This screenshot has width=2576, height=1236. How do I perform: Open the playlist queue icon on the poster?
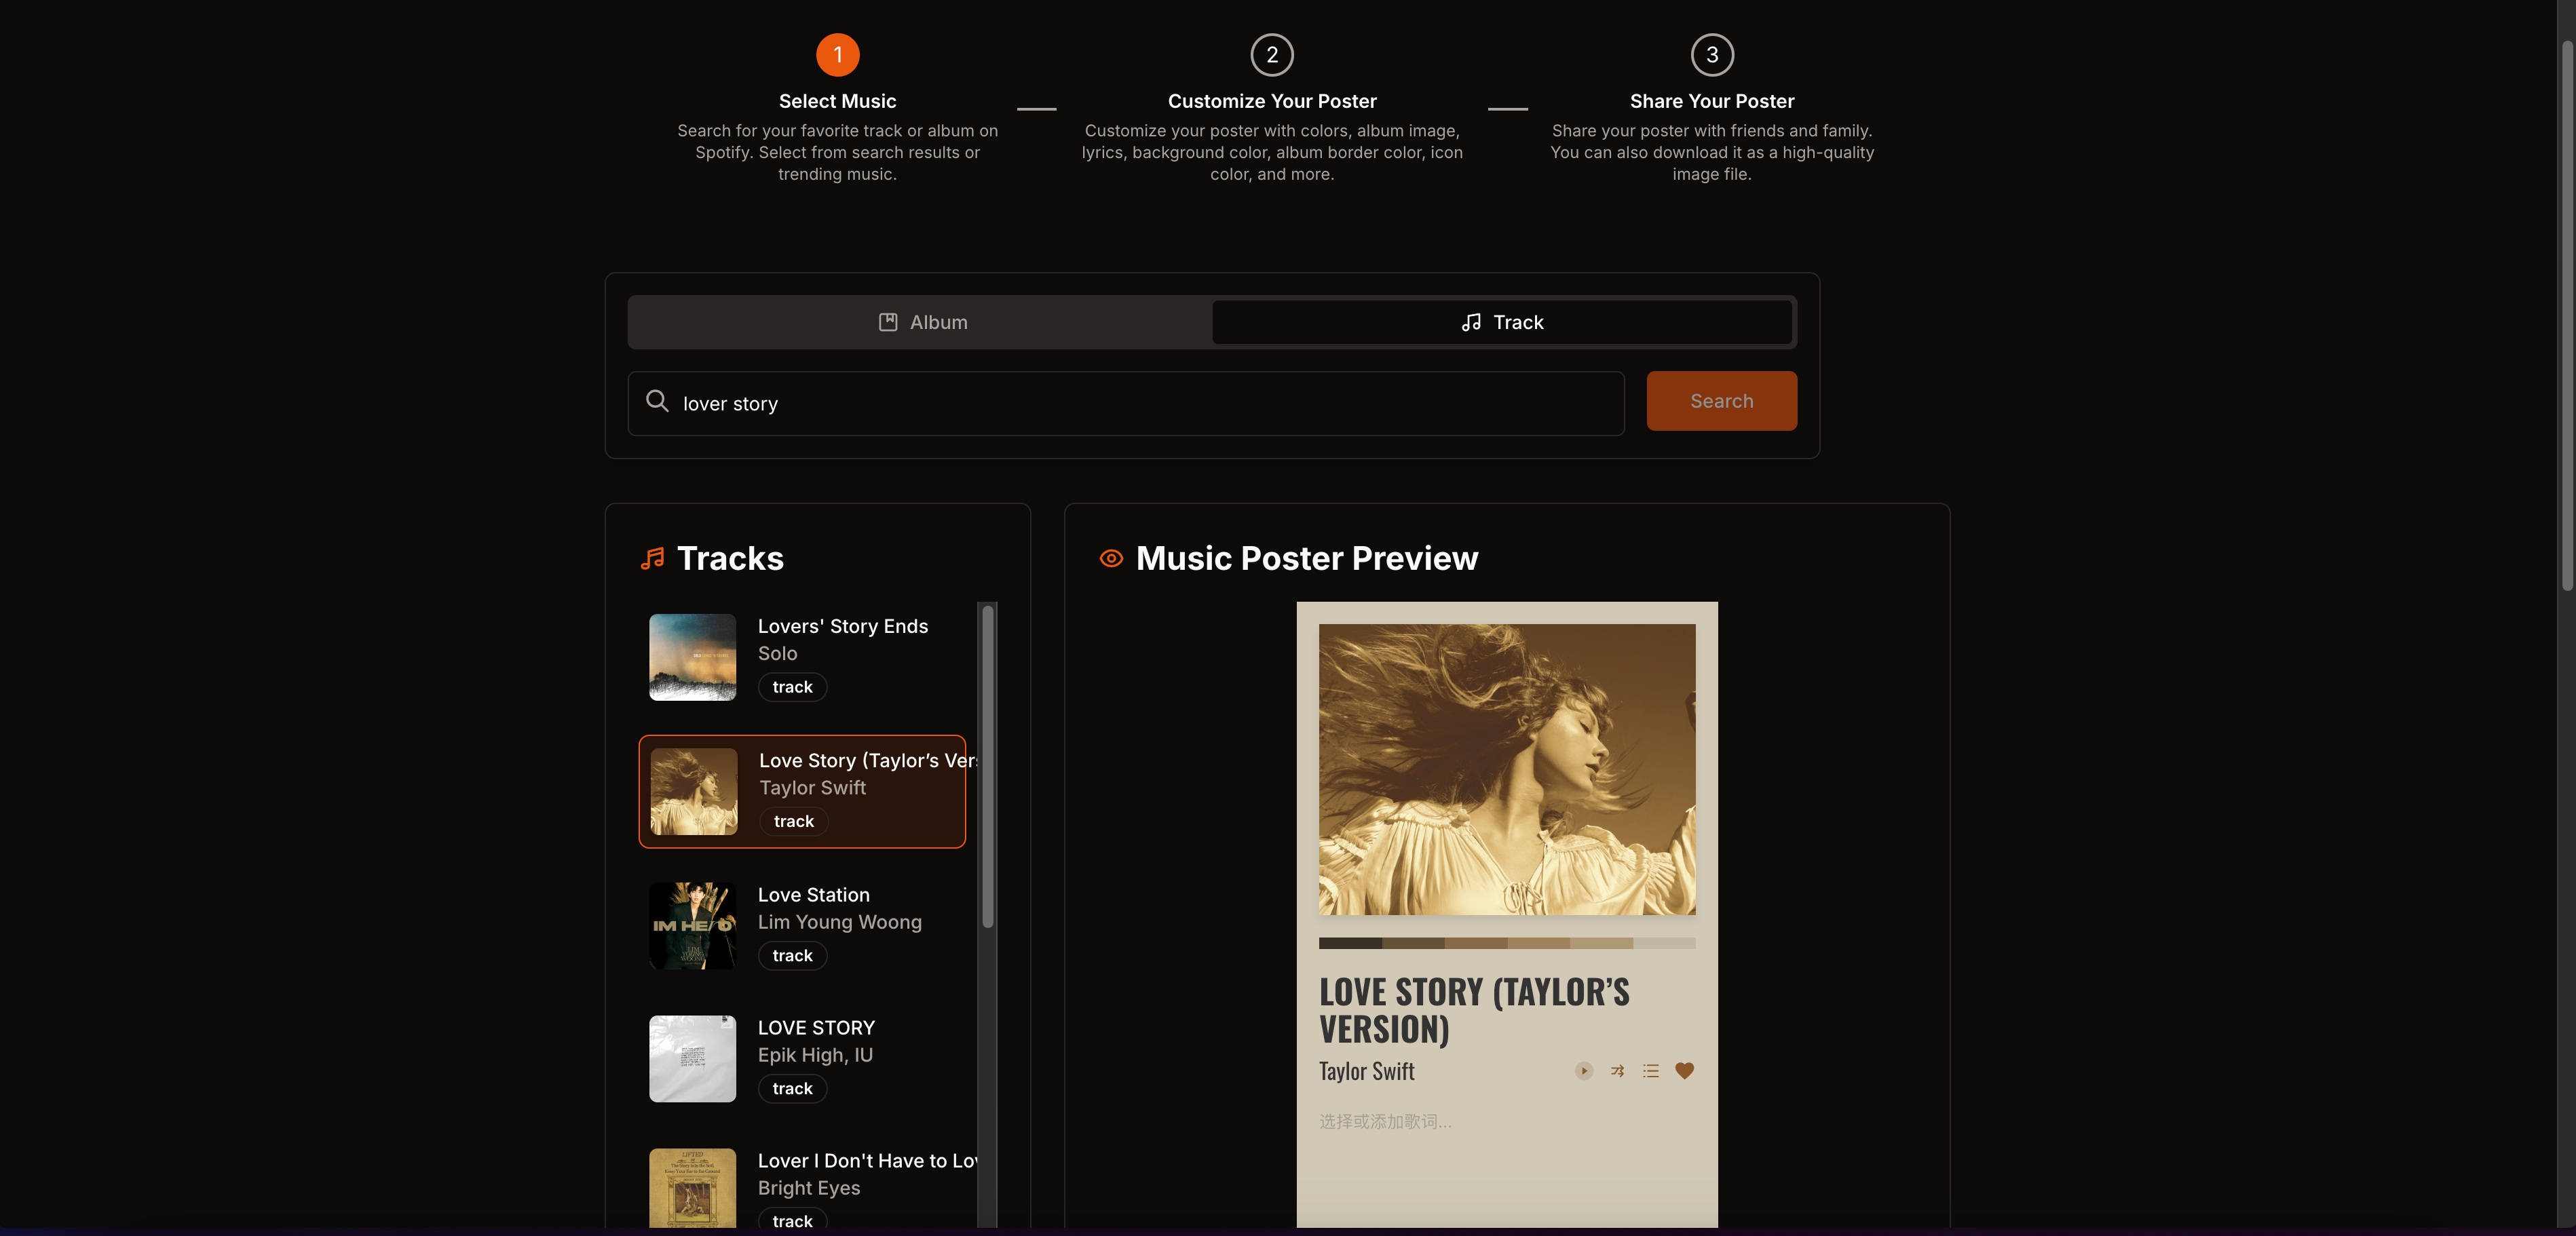pos(1651,1071)
